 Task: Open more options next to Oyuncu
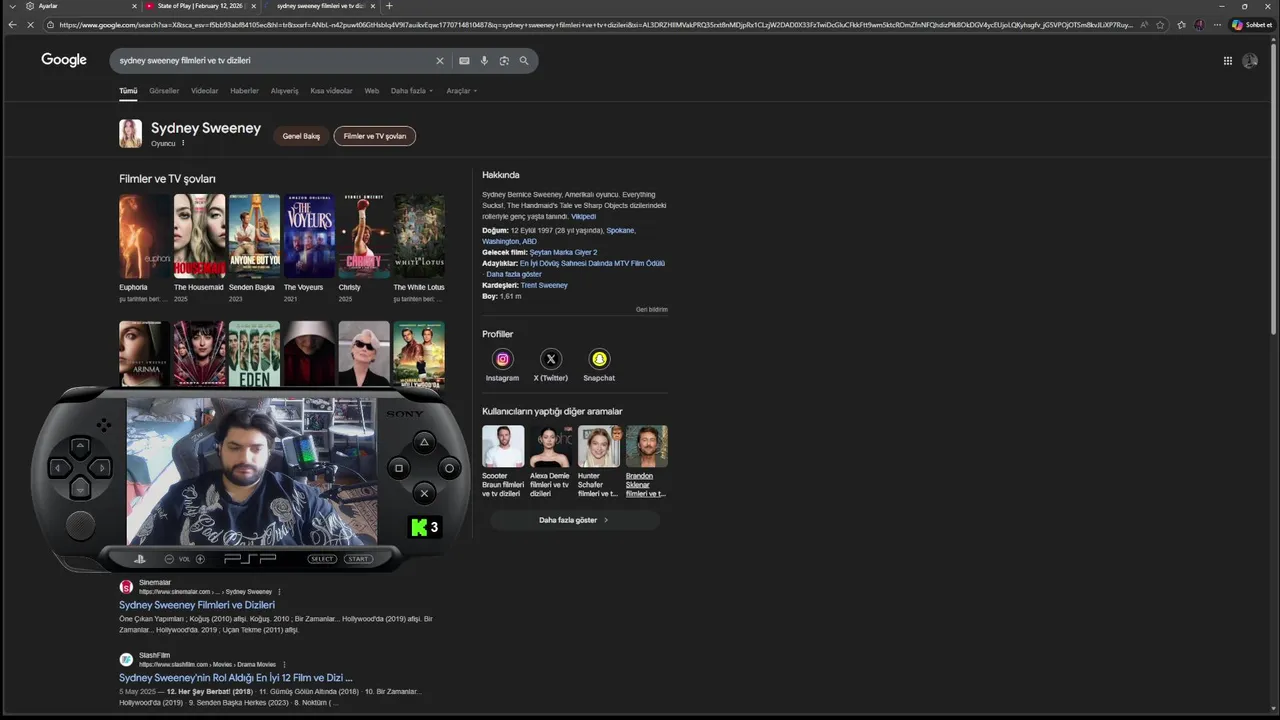point(183,143)
